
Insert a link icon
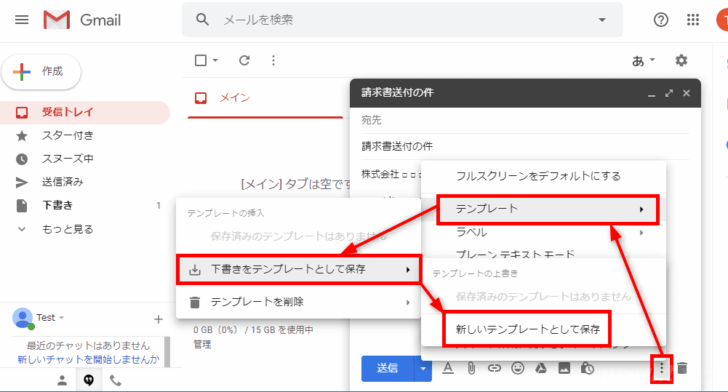pyautogui.click(x=494, y=368)
